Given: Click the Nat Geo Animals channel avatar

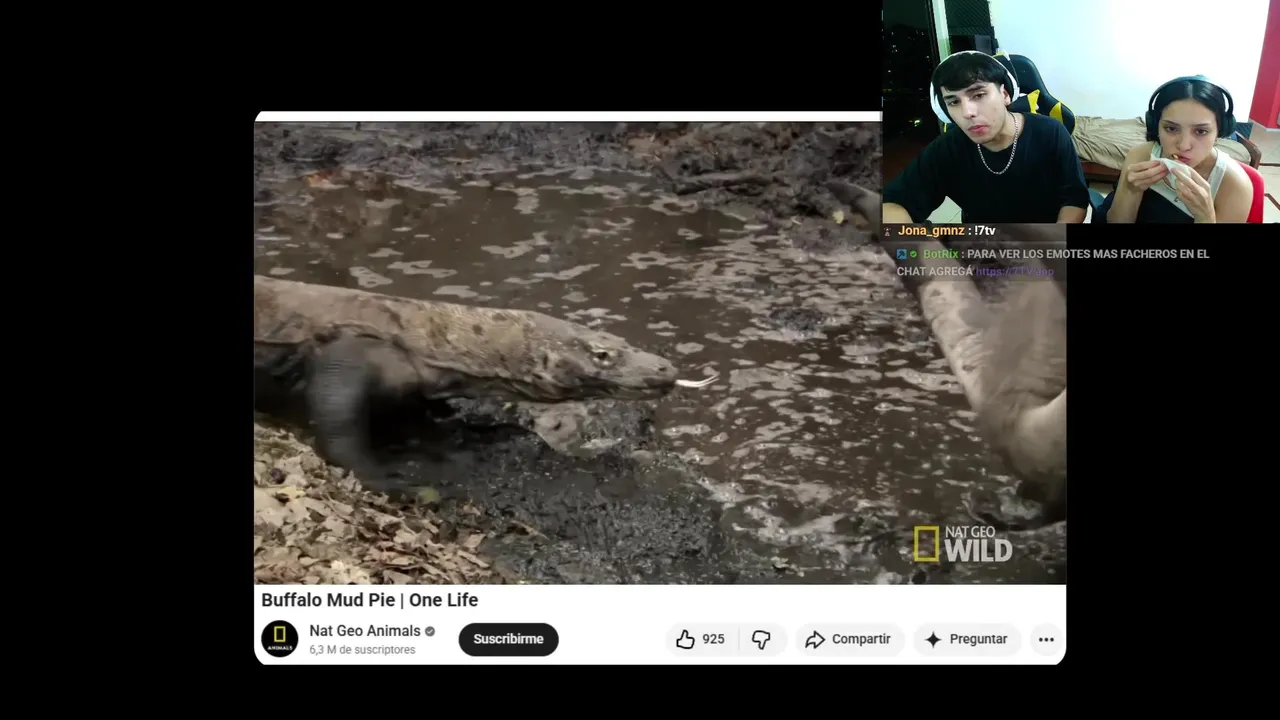Looking at the screenshot, I should coord(280,639).
